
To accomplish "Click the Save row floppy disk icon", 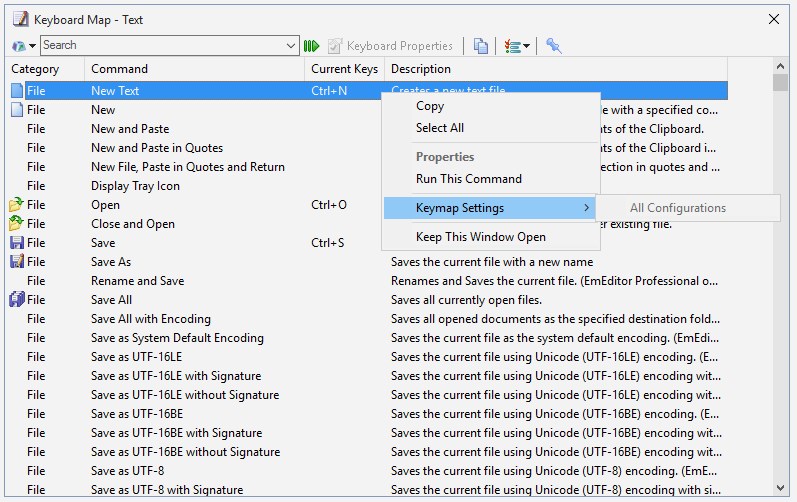I will pyautogui.click(x=17, y=243).
